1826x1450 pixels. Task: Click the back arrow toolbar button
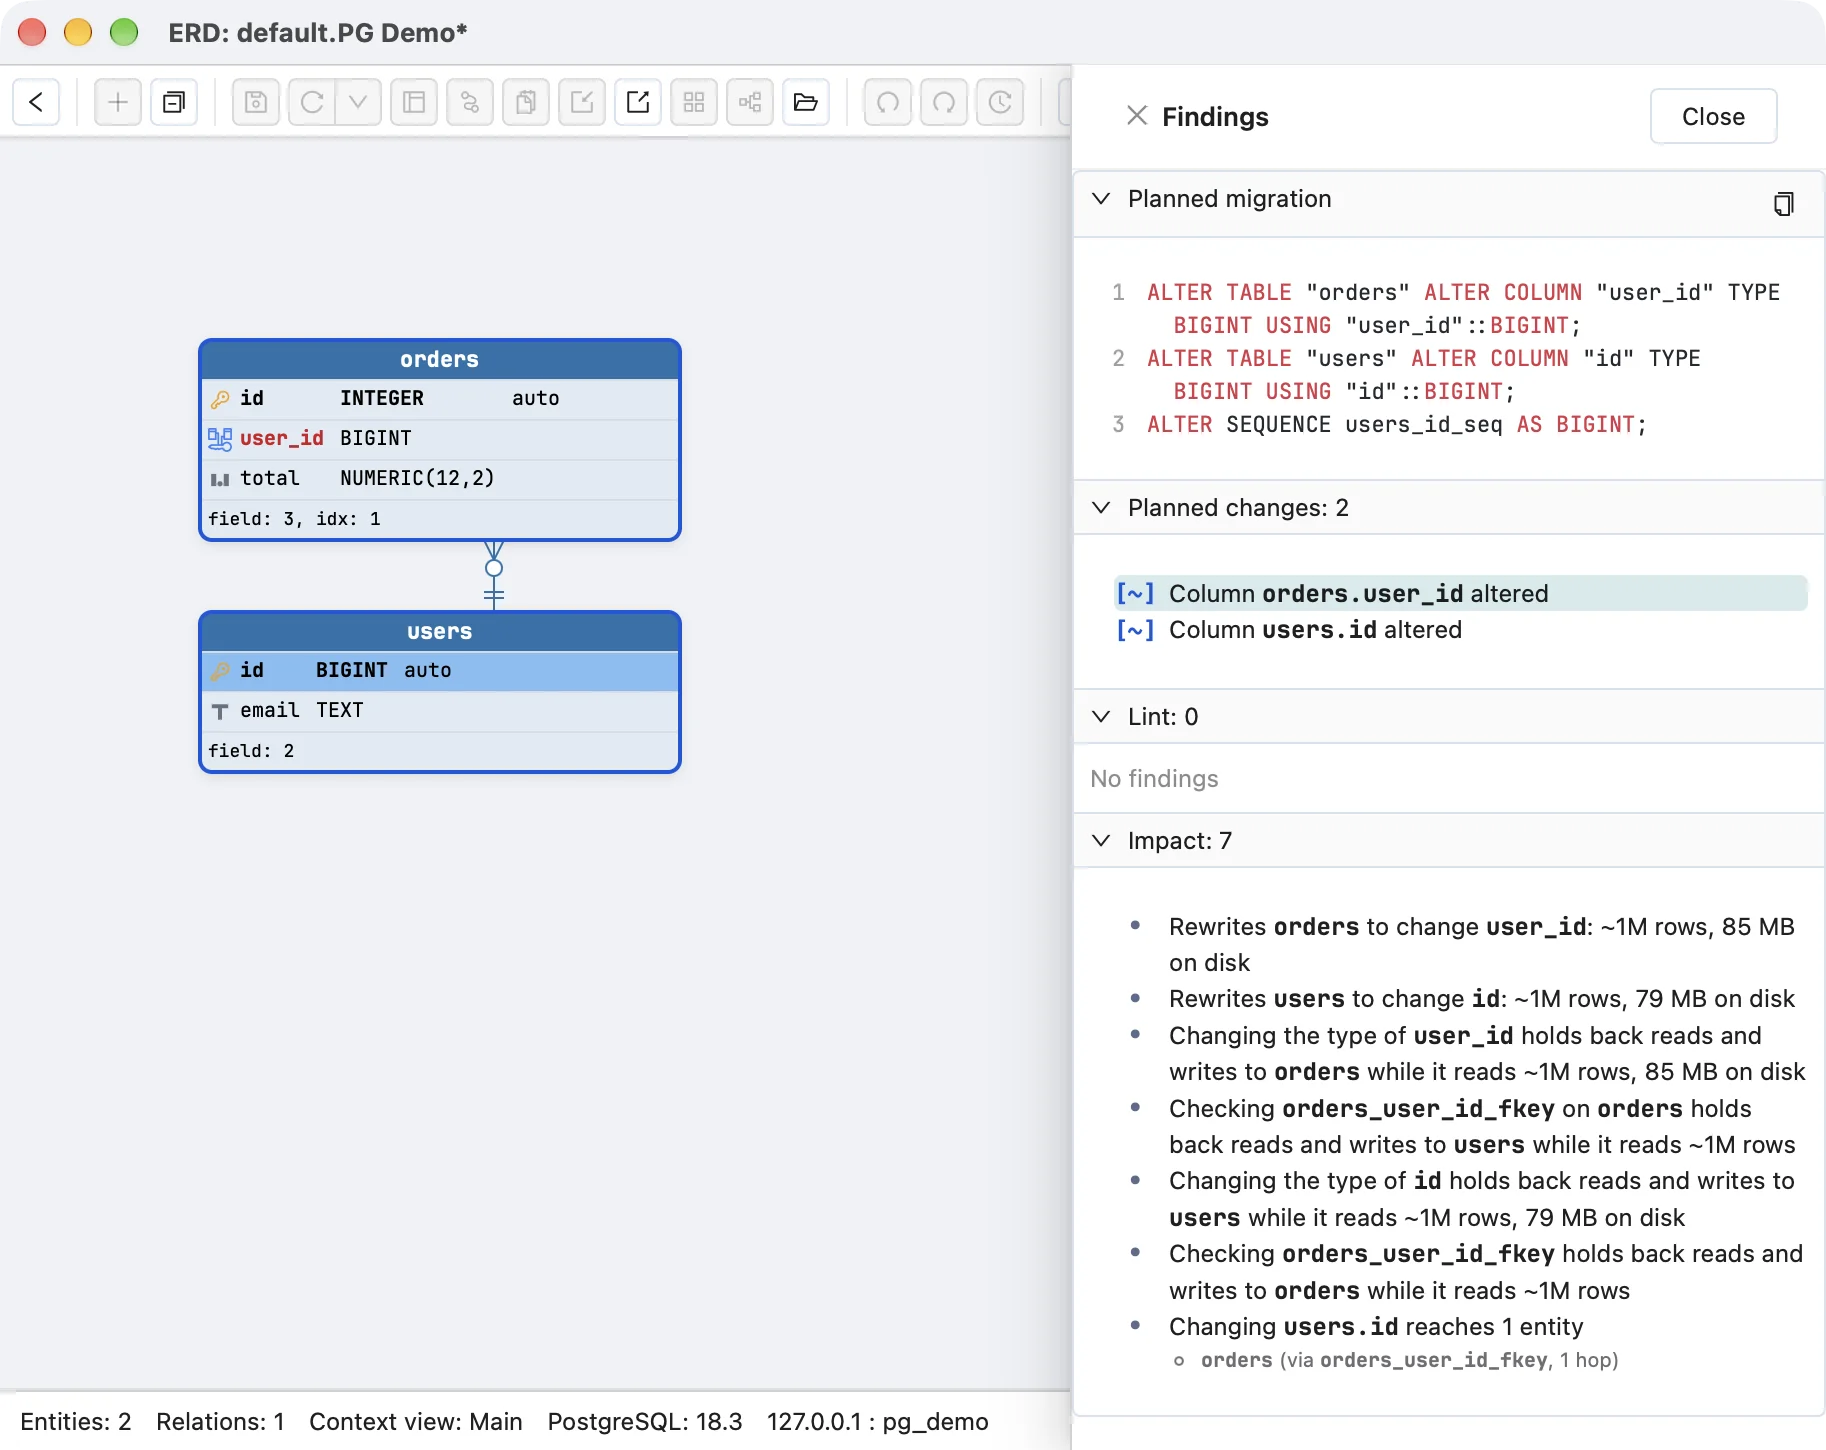point(36,102)
